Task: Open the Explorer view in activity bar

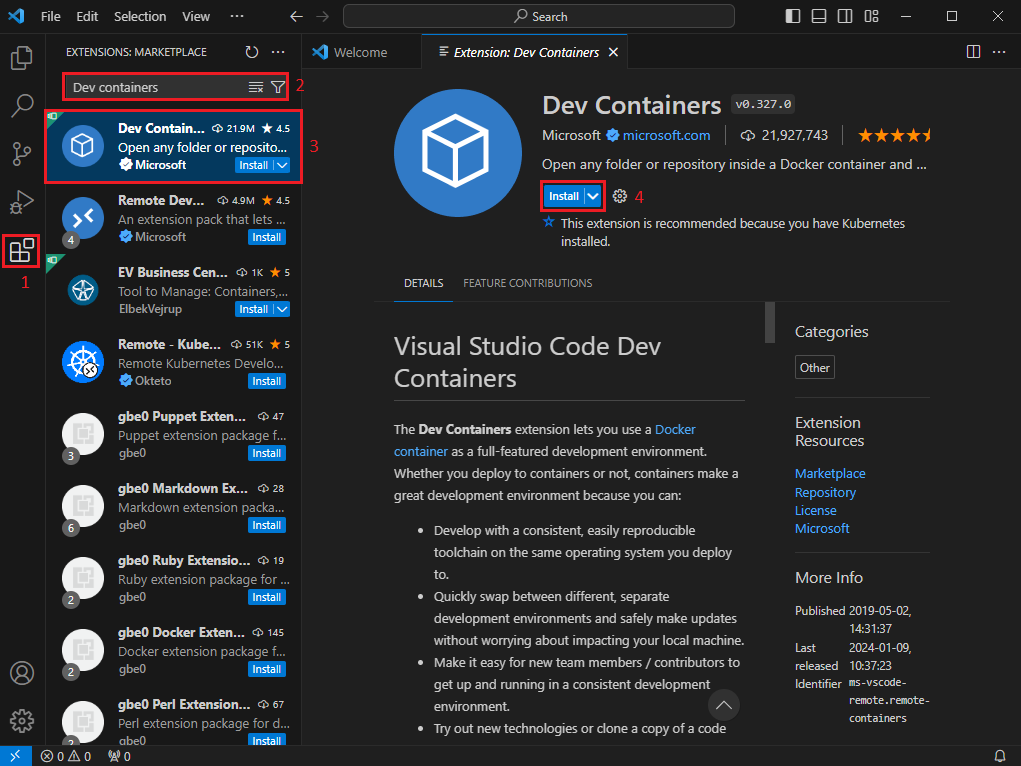Action: [x=21, y=58]
